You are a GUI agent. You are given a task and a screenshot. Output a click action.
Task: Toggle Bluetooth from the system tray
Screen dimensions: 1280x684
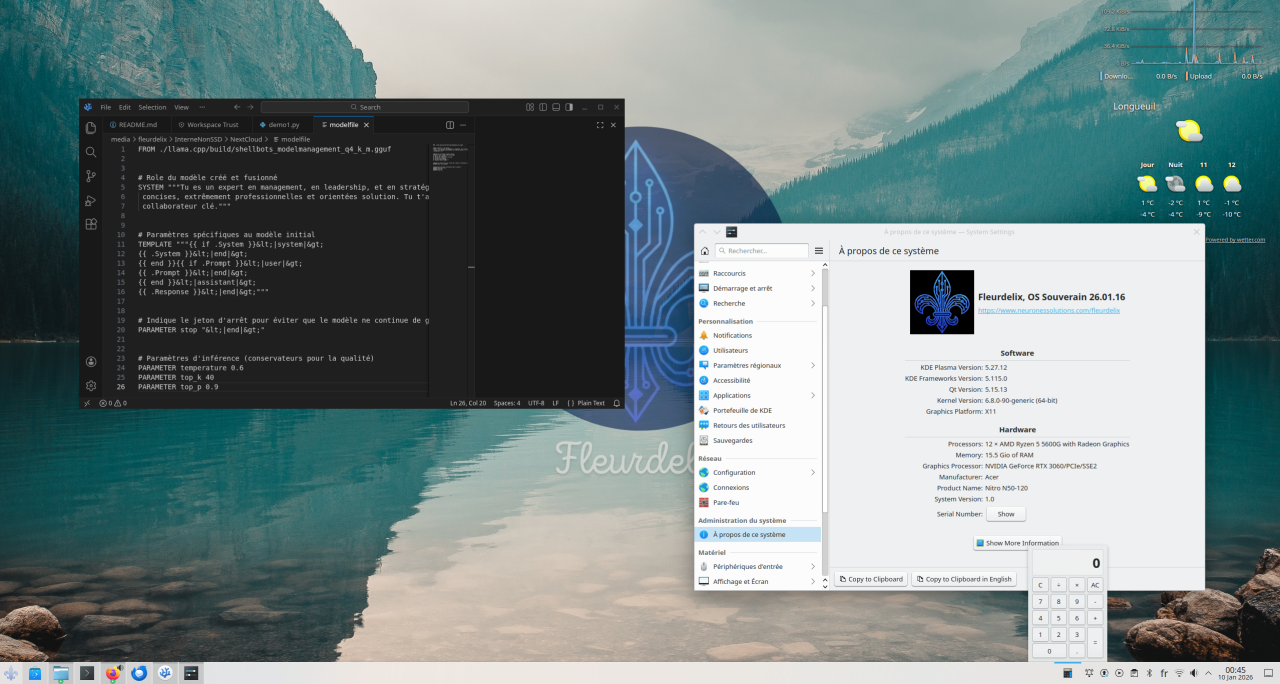(x=1149, y=673)
